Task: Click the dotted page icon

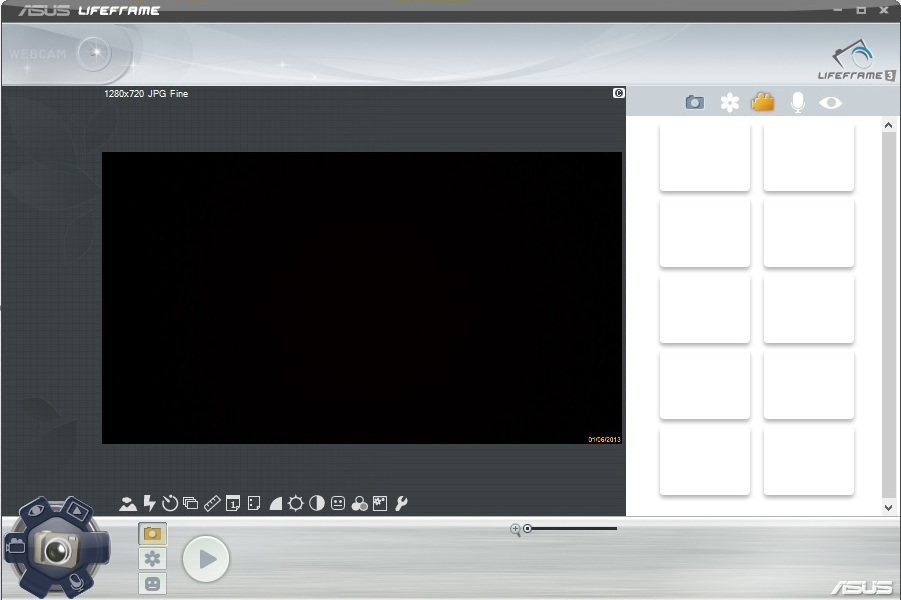Action: (x=253, y=503)
